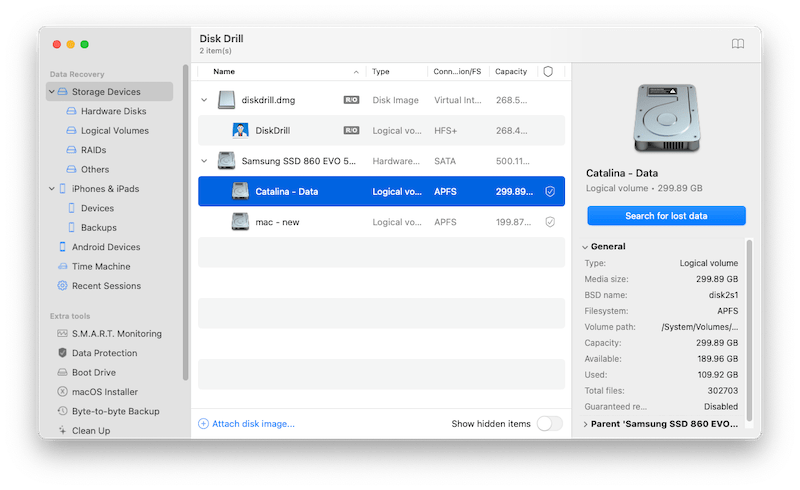The height and width of the screenshot is (490, 800).
Task: Expand the Parent 'Samsung SSD 860 EVO' section
Action: [586, 424]
